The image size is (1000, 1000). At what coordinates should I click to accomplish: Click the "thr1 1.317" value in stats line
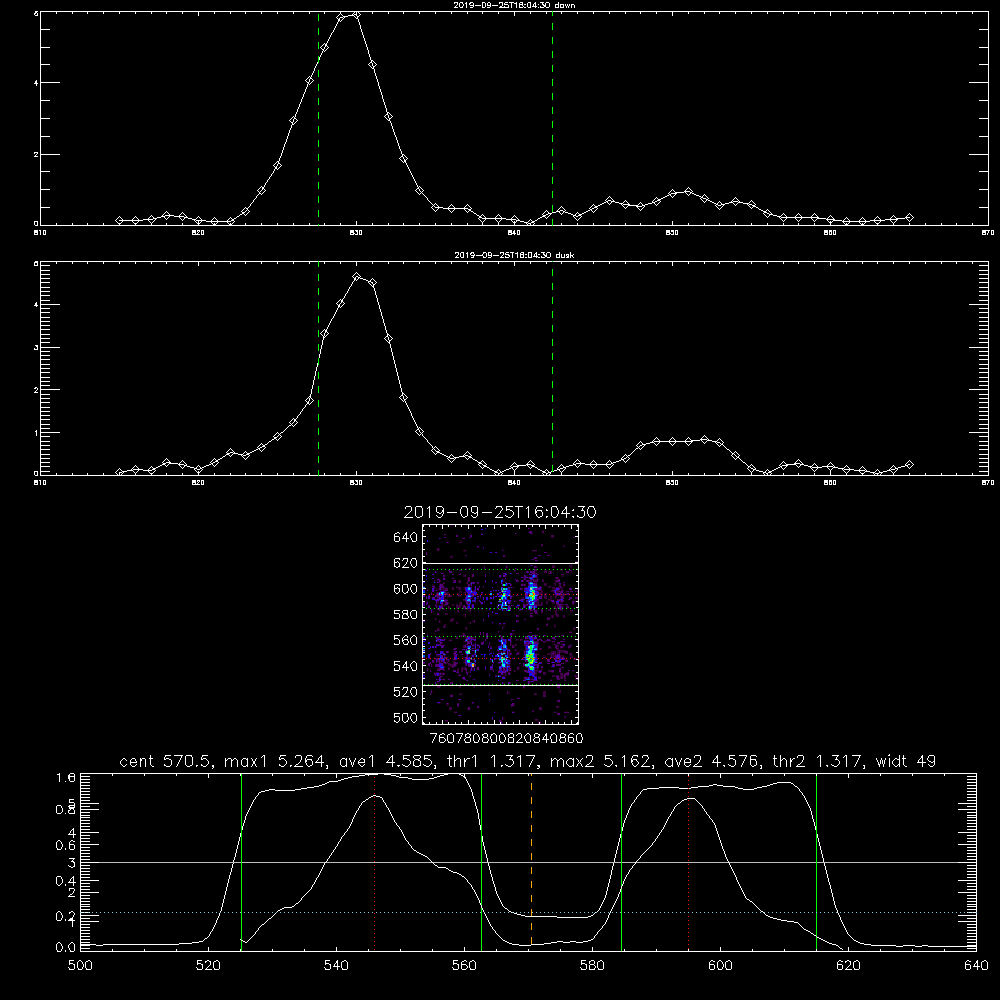coord(491,761)
